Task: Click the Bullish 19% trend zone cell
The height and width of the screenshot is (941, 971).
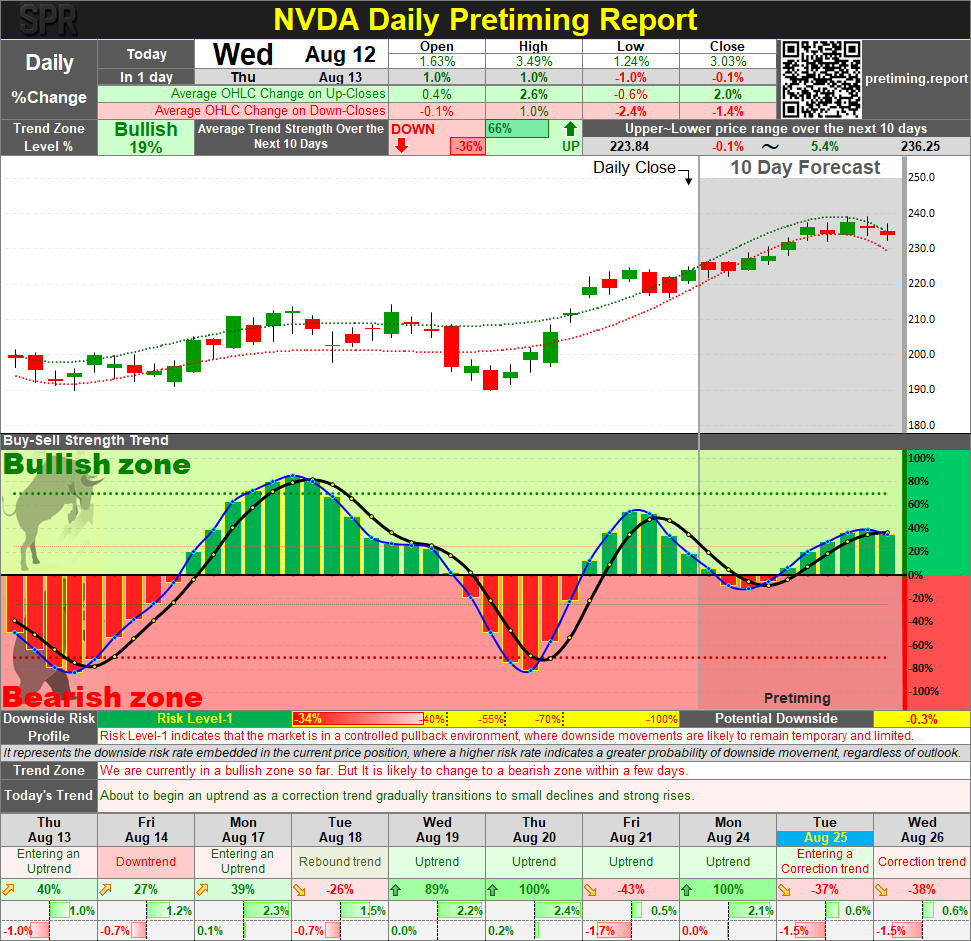Action: (x=146, y=137)
